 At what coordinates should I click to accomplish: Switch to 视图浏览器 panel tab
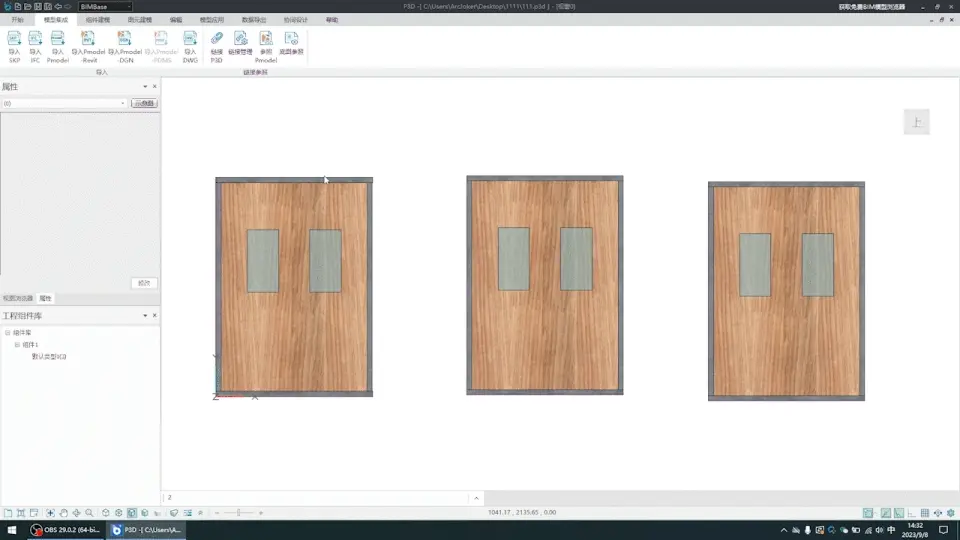click(x=18, y=299)
